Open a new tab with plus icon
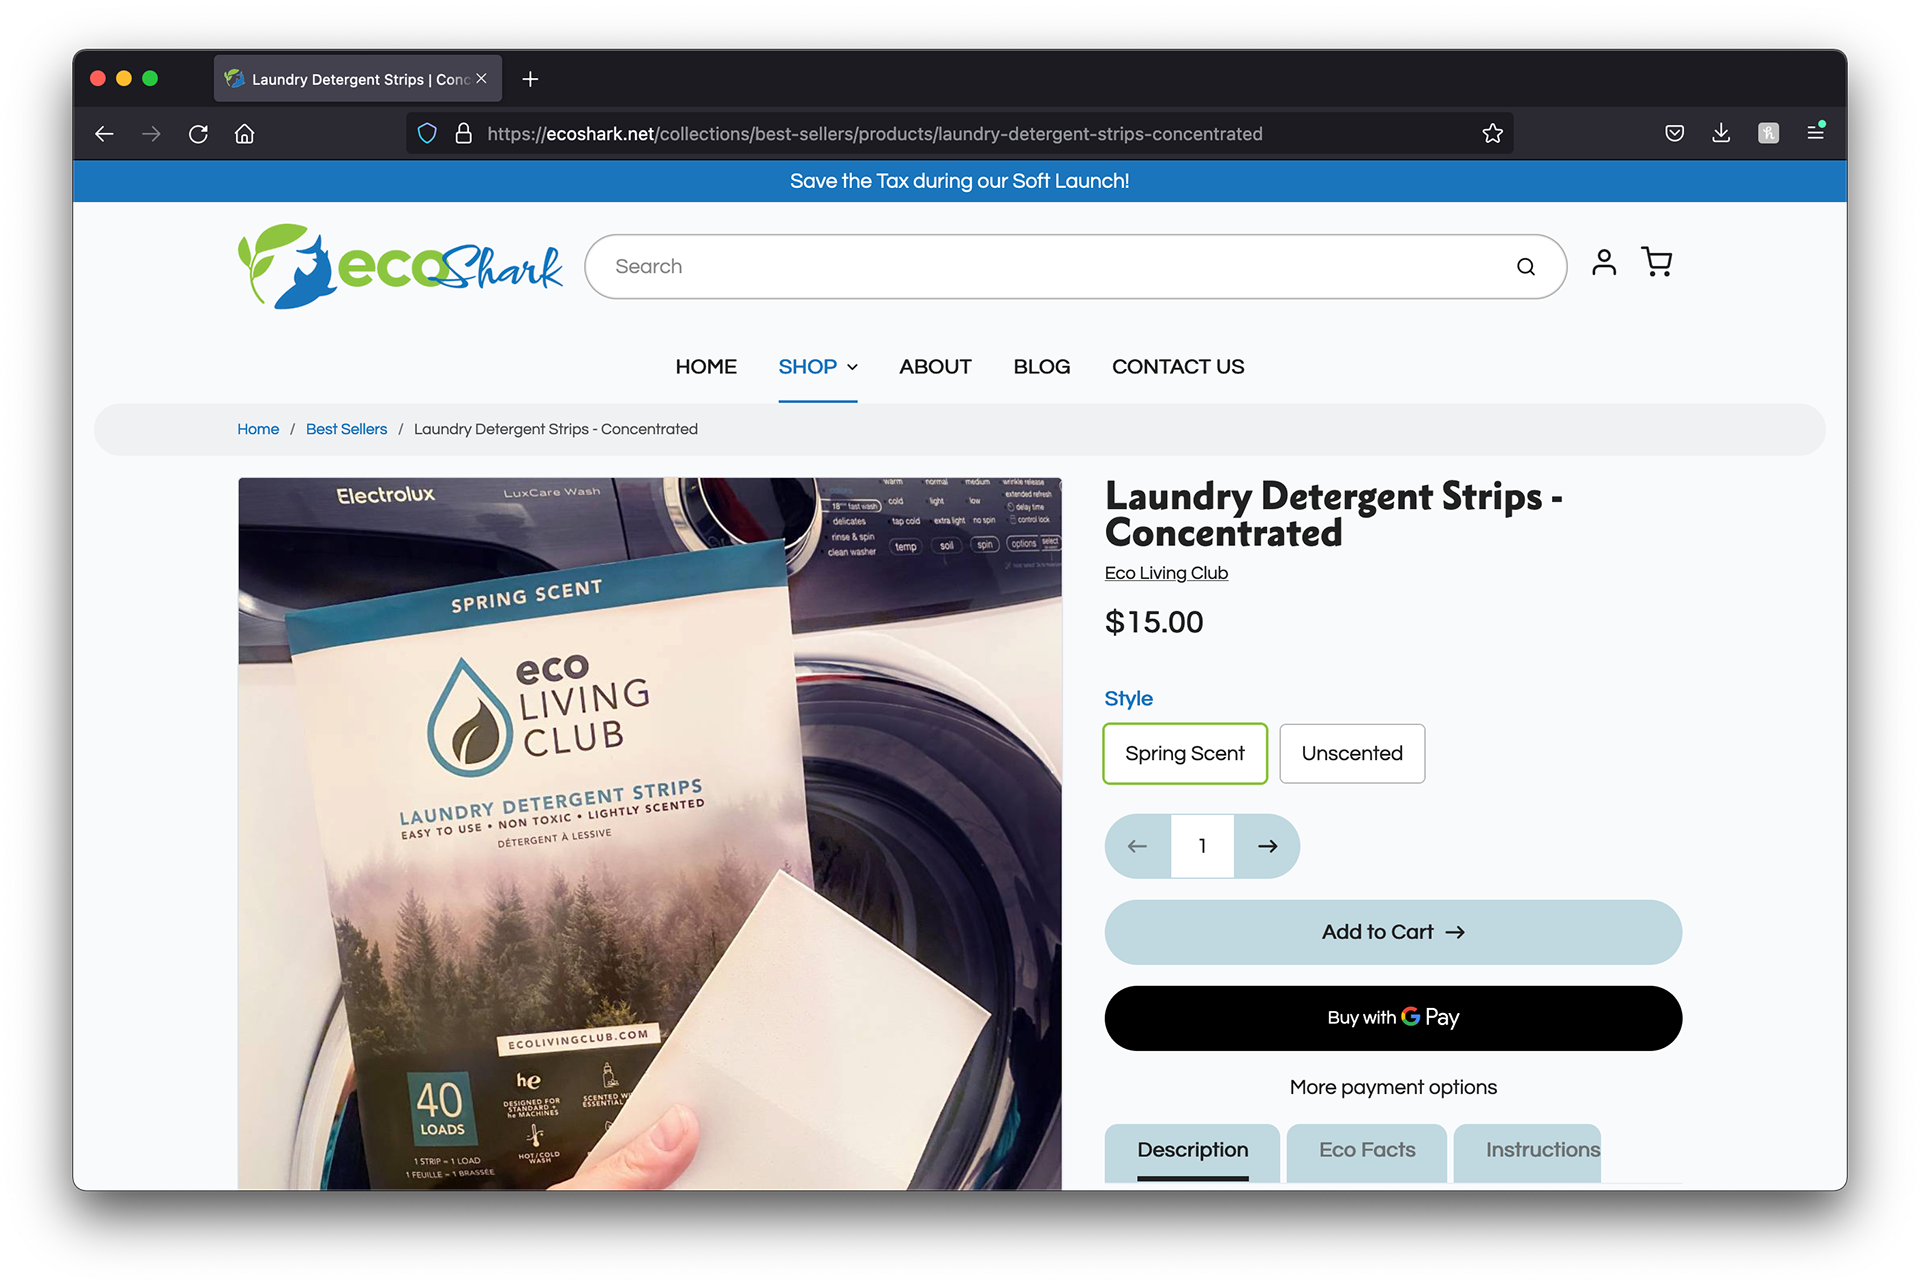Screen dimensions: 1920x1287 530,79
